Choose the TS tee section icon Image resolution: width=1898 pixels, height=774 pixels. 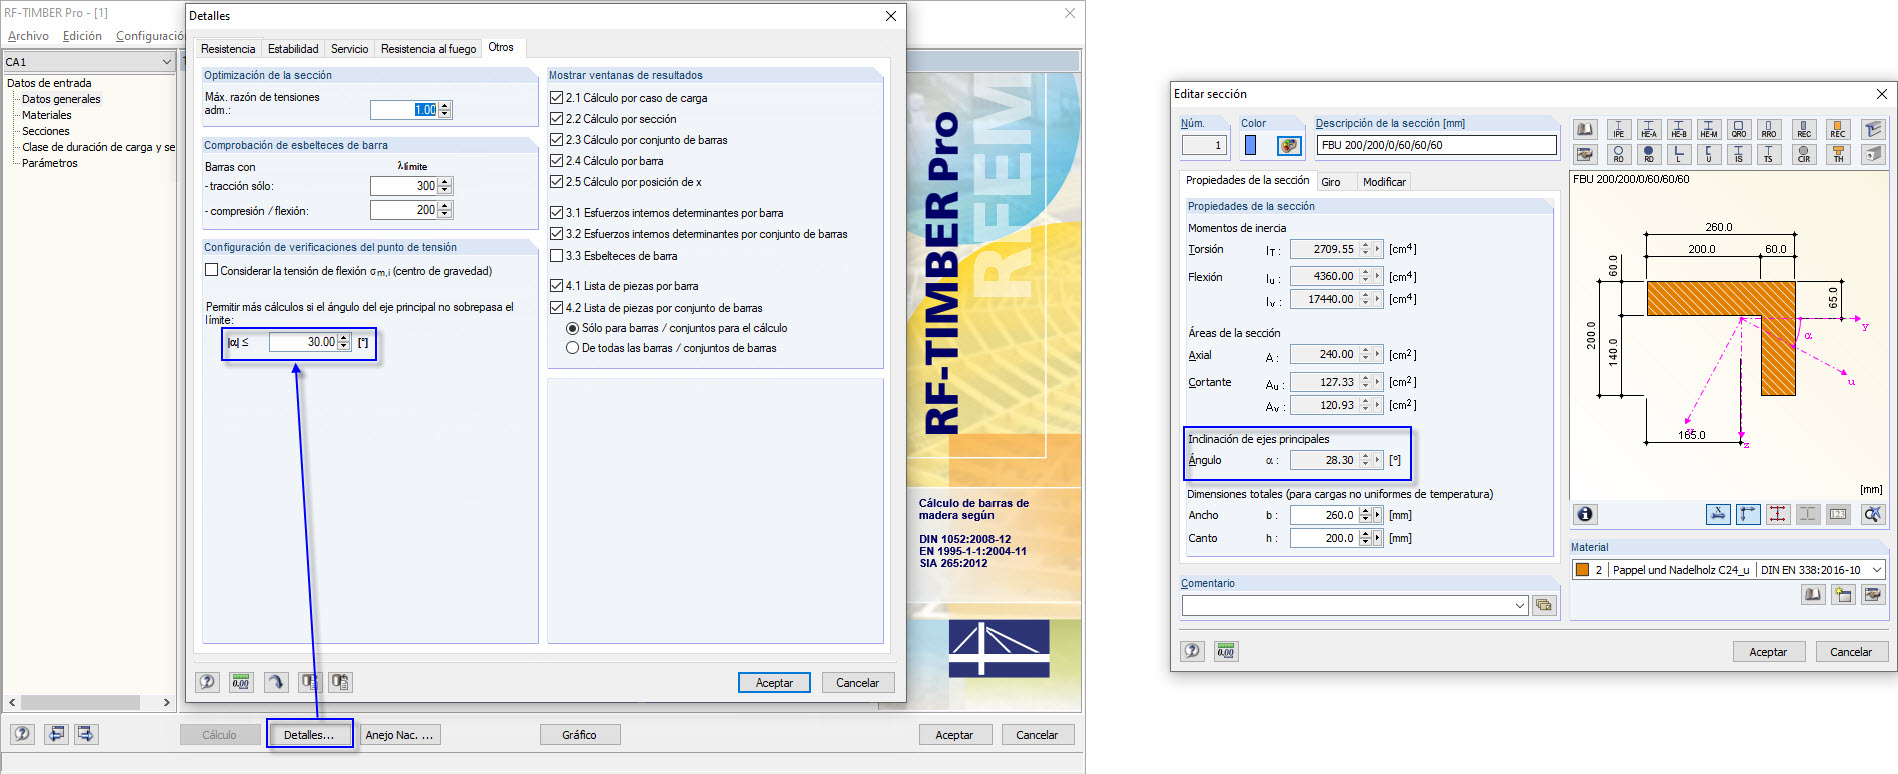(x=1769, y=155)
